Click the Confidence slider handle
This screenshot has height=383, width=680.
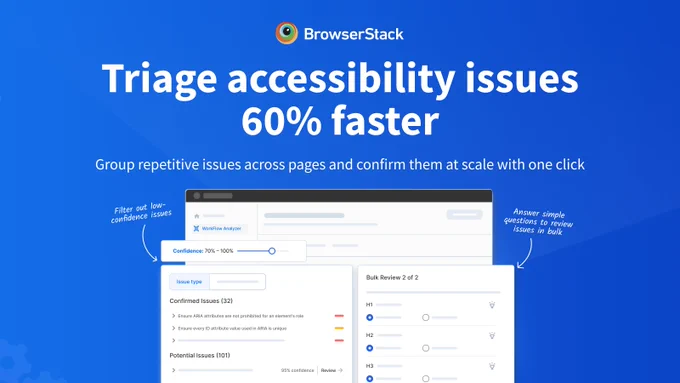tap(272, 251)
